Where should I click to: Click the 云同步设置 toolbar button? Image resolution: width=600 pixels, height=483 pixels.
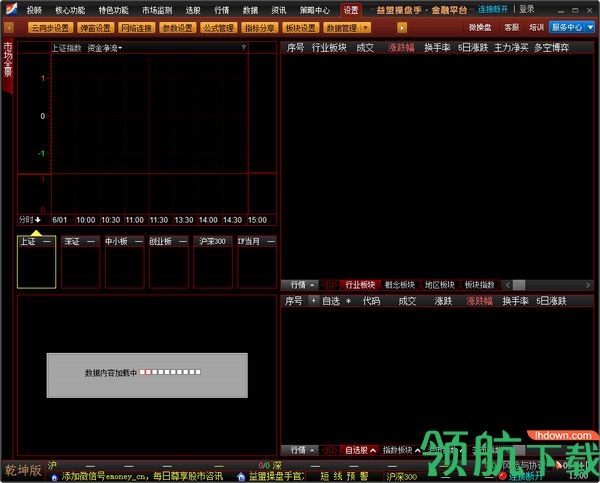pyautogui.click(x=50, y=28)
